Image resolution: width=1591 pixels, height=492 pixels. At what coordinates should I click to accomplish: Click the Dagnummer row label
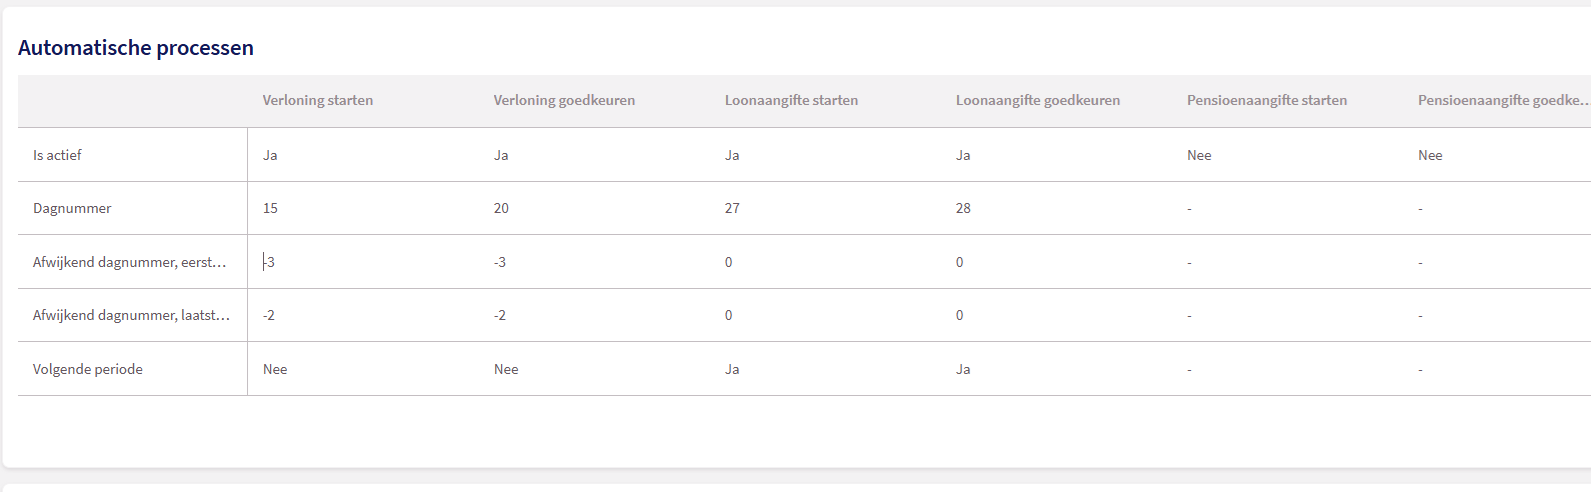point(72,208)
